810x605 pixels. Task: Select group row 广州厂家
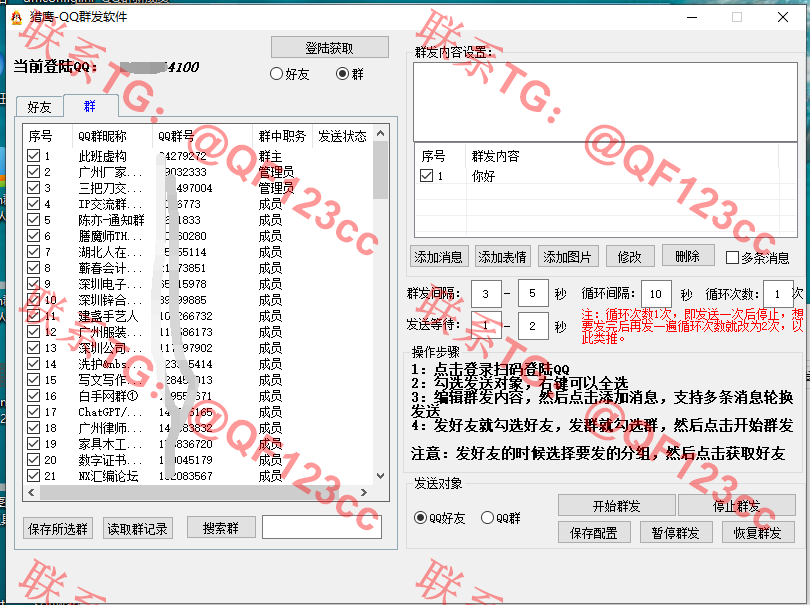click(x=200, y=172)
